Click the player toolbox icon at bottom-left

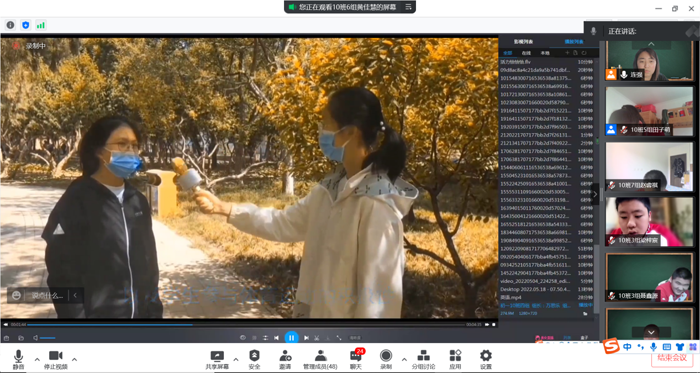(x=6, y=338)
